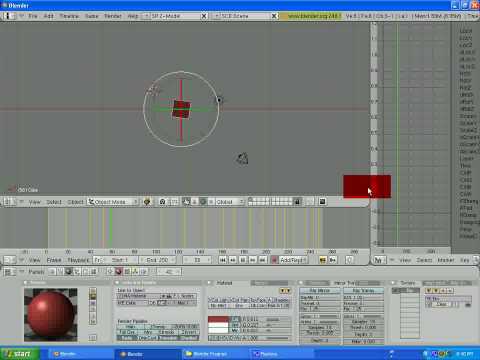Click the Spe specular color swatch
Image resolution: width=480 pixels, height=360 pixels.
218,325
